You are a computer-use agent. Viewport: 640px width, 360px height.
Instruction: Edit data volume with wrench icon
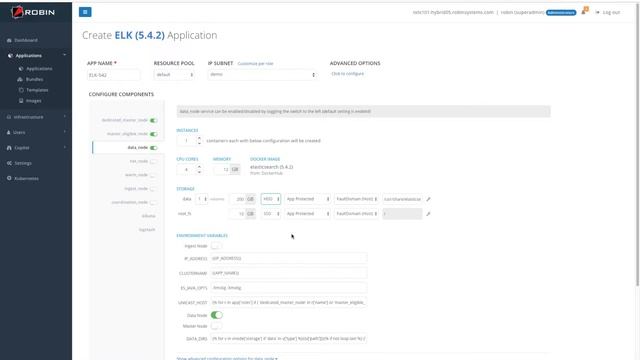point(428,199)
